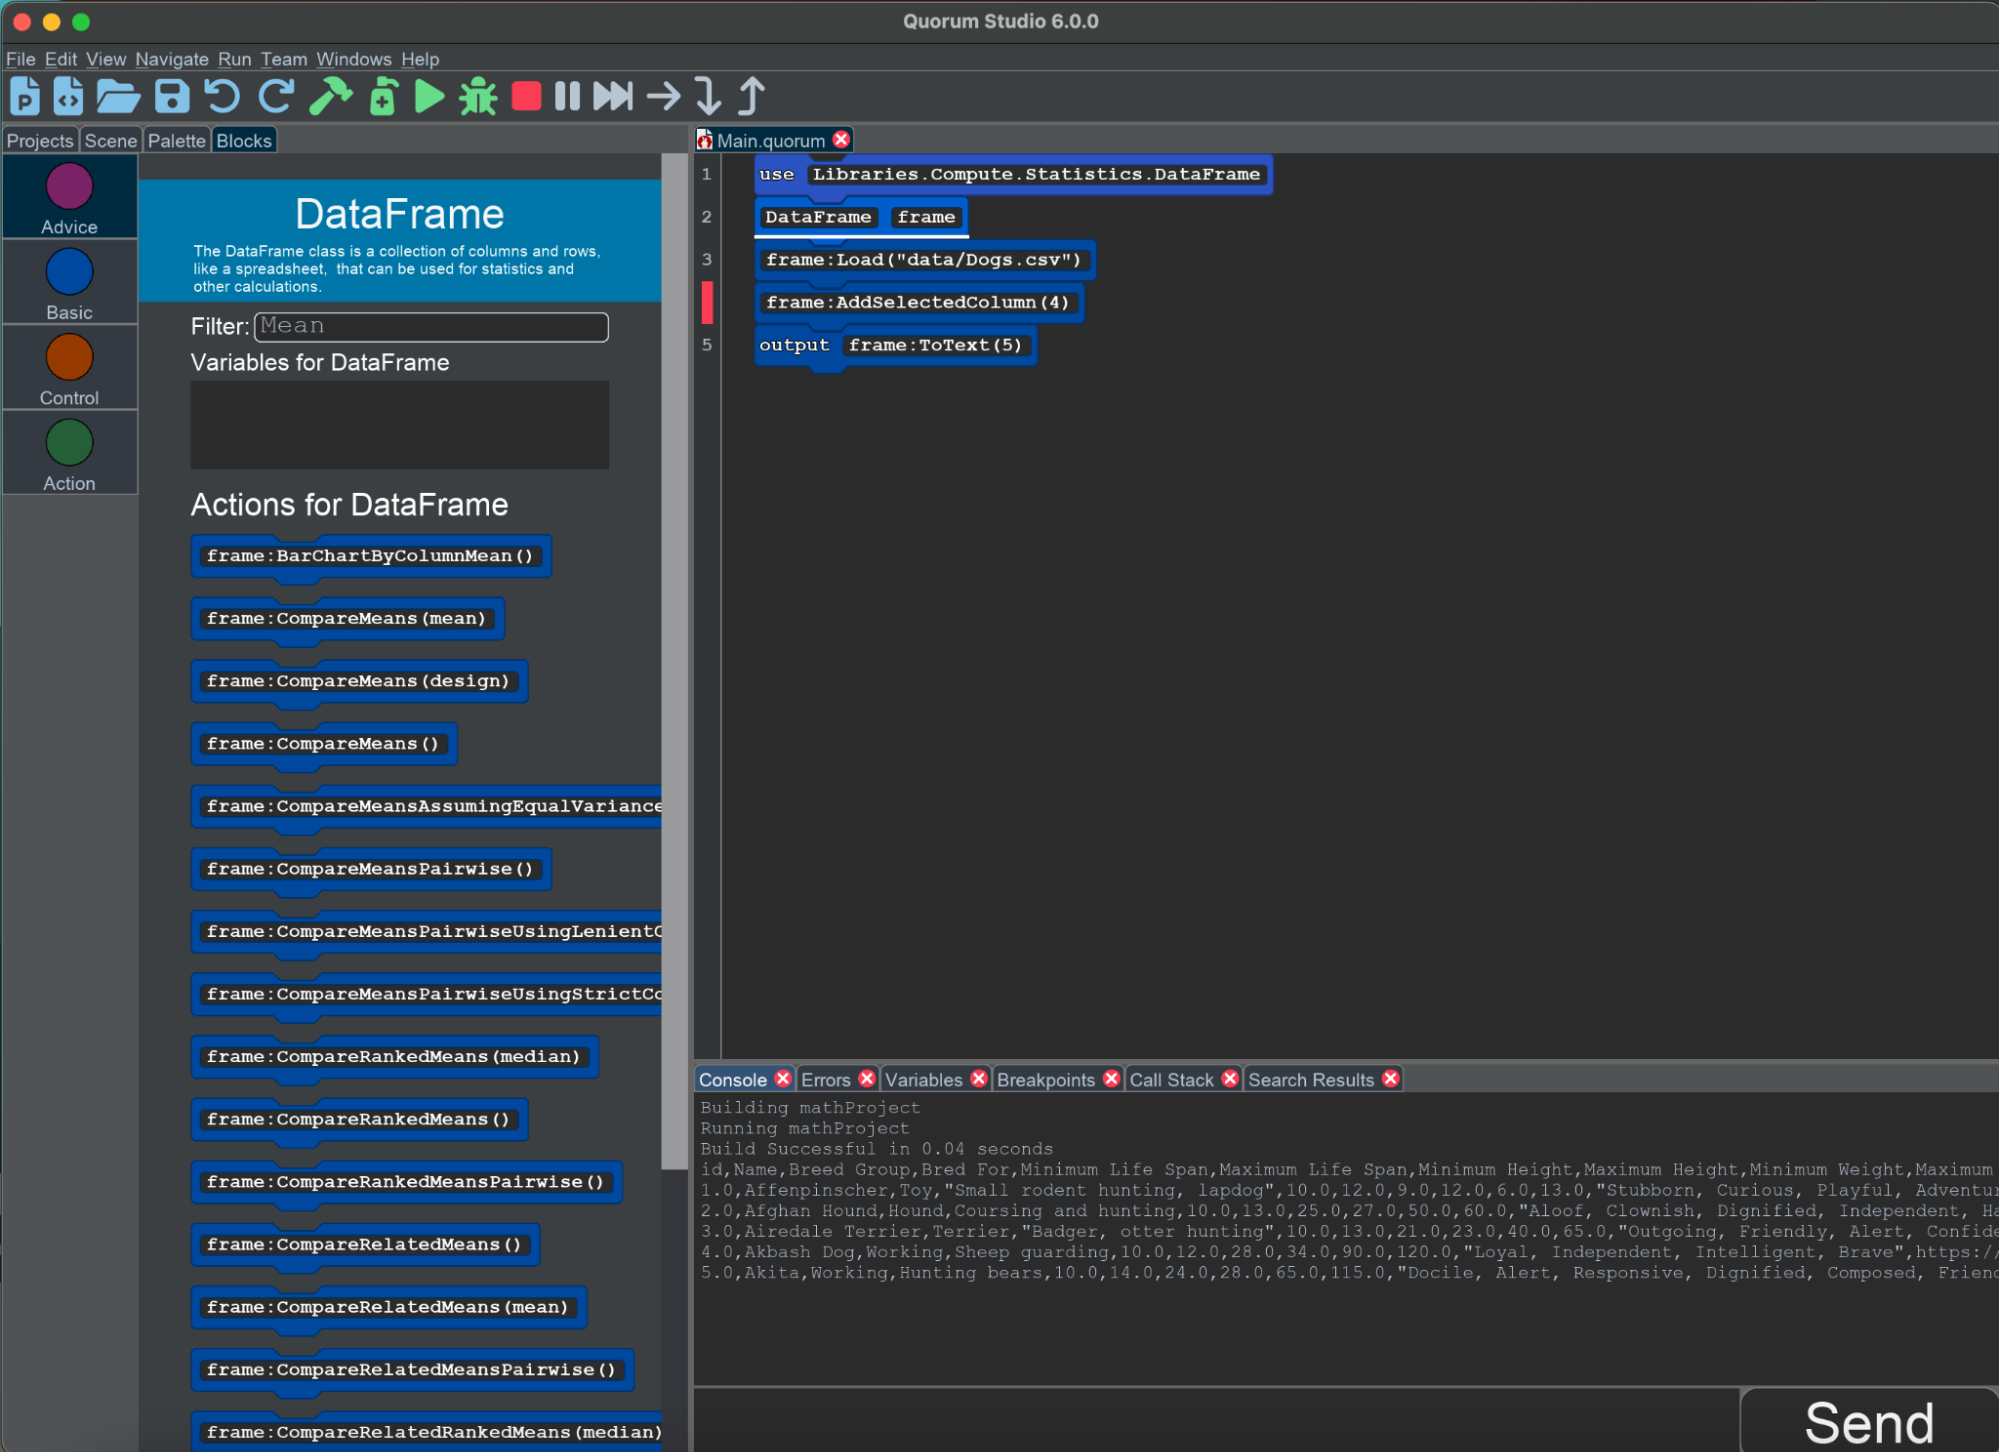Viewport: 1999px width, 1453px height.
Task: Click frame:CompareRankedMeans() action button
Action: [x=357, y=1118]
